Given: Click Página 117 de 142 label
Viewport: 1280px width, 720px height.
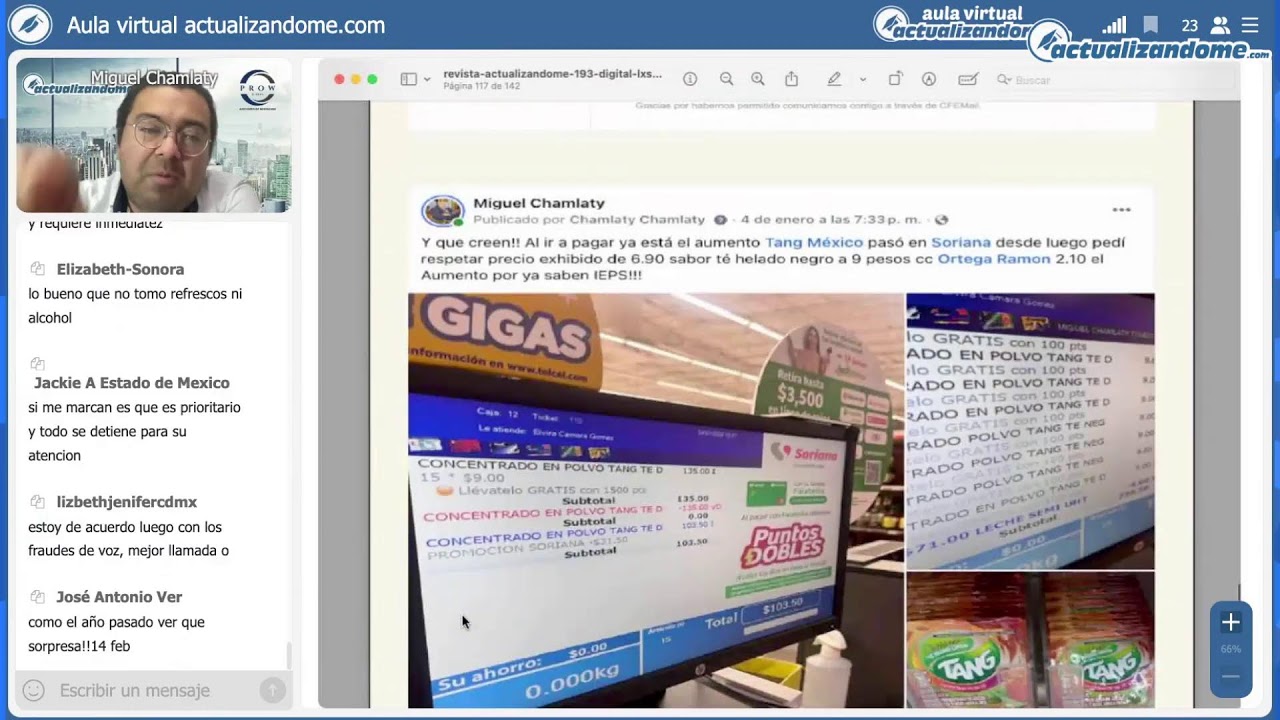Looking at the screenshot, I should [x=482, y=86].
